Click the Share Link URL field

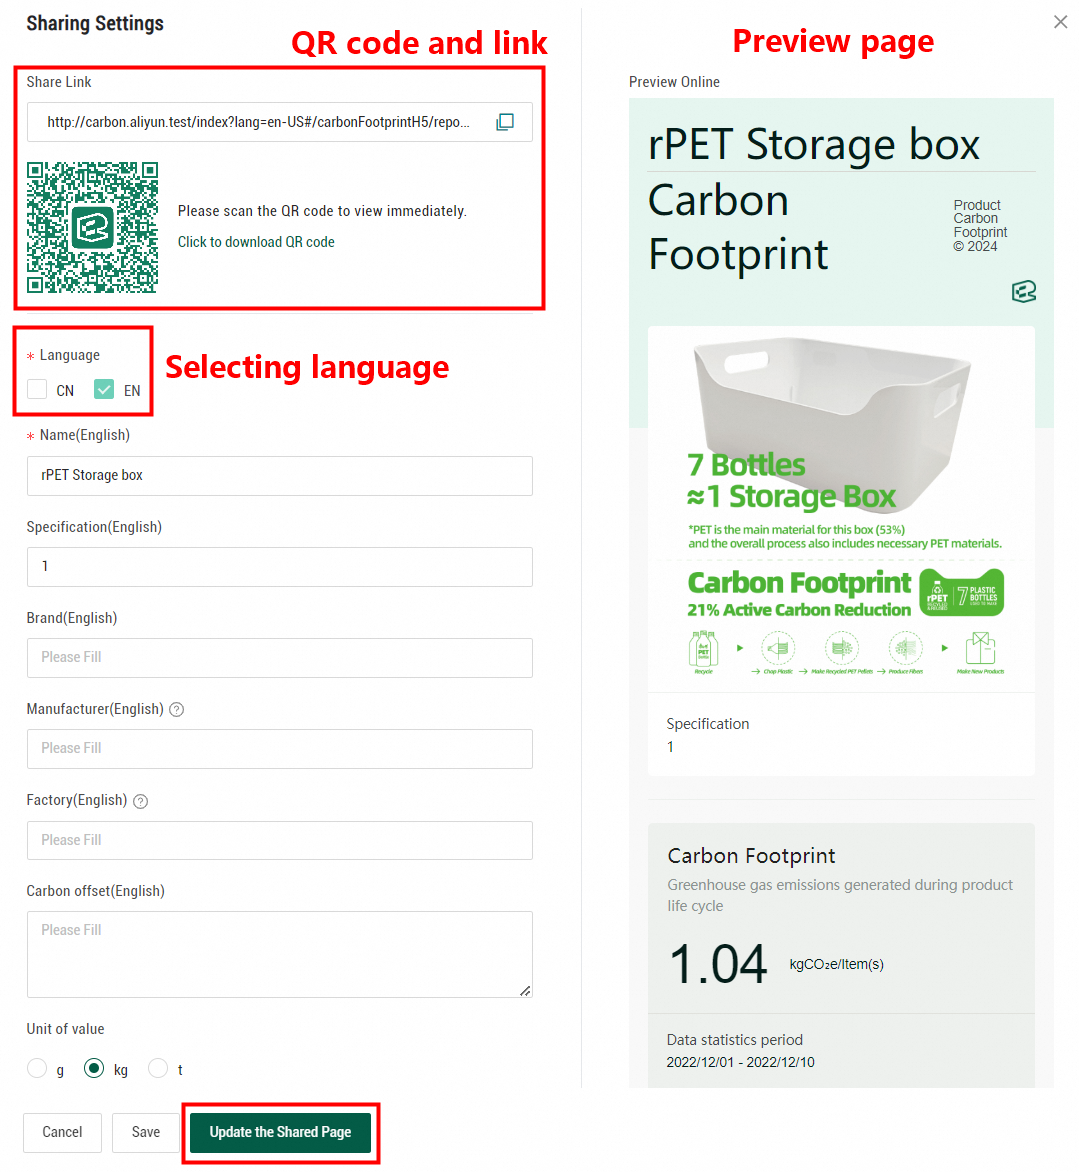pyautogui.click(x=260, y=122)
